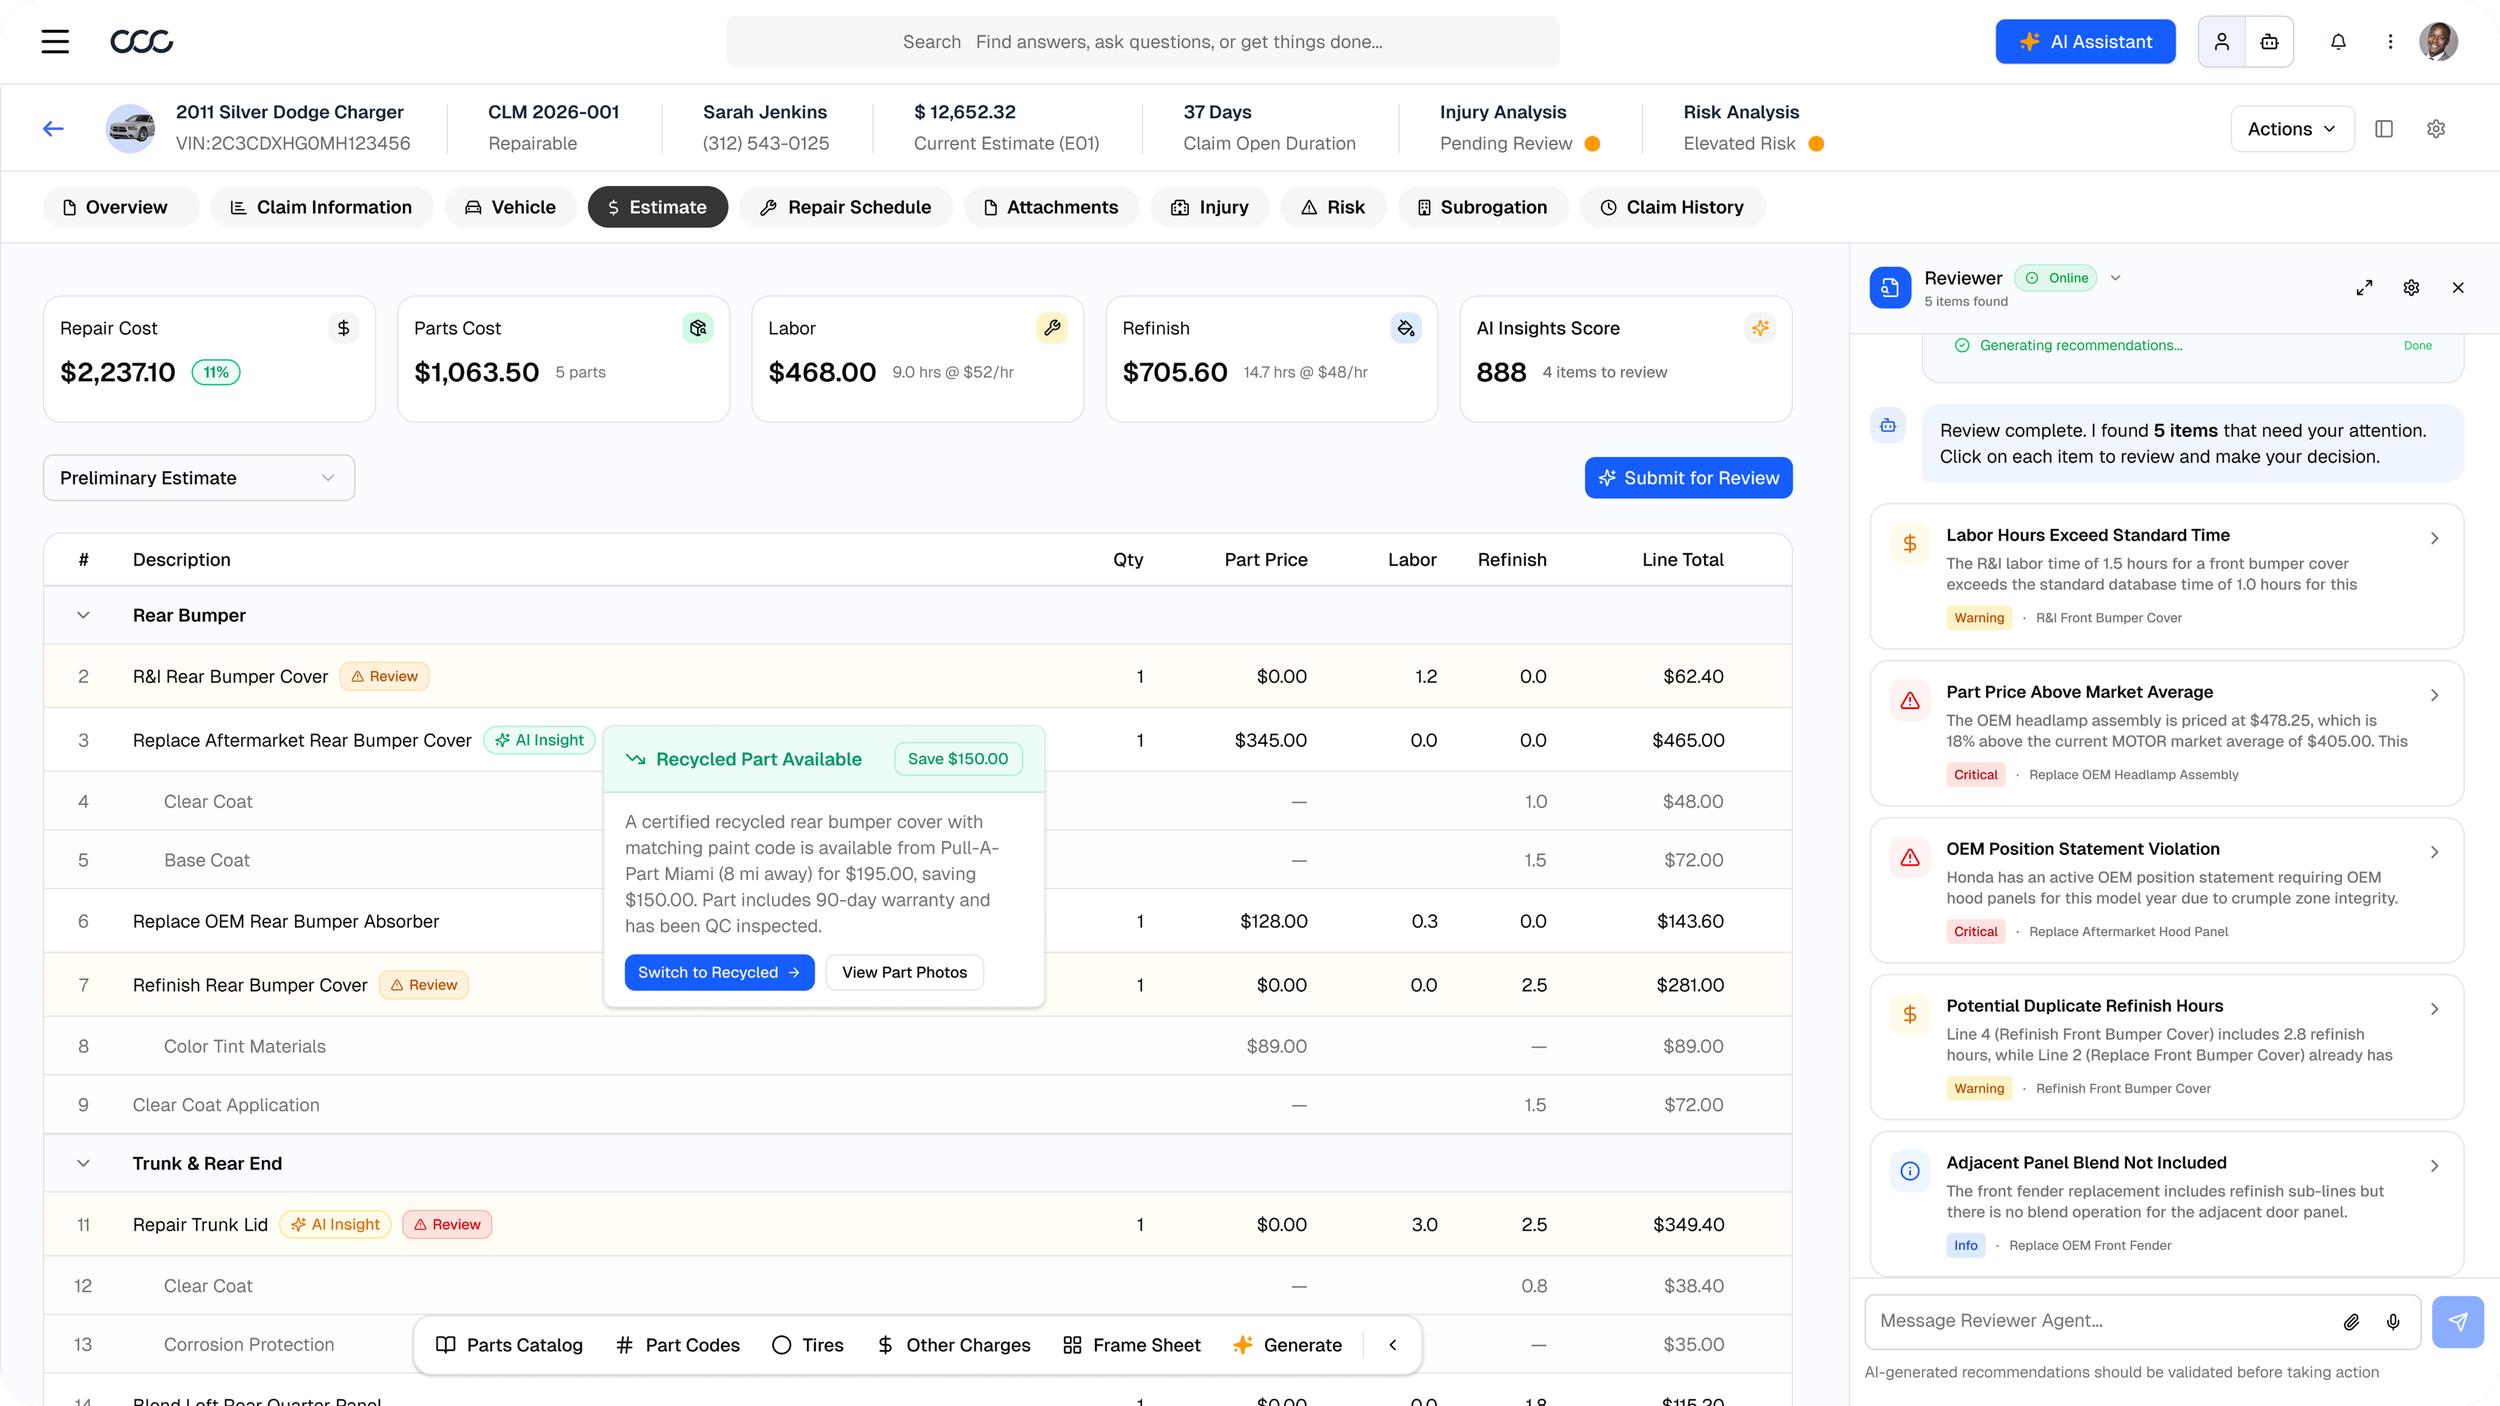This screenshot has width=2500, height=1406.
Task: Click the AI Insights Score sparkle icon
Action: (1760, 328)
